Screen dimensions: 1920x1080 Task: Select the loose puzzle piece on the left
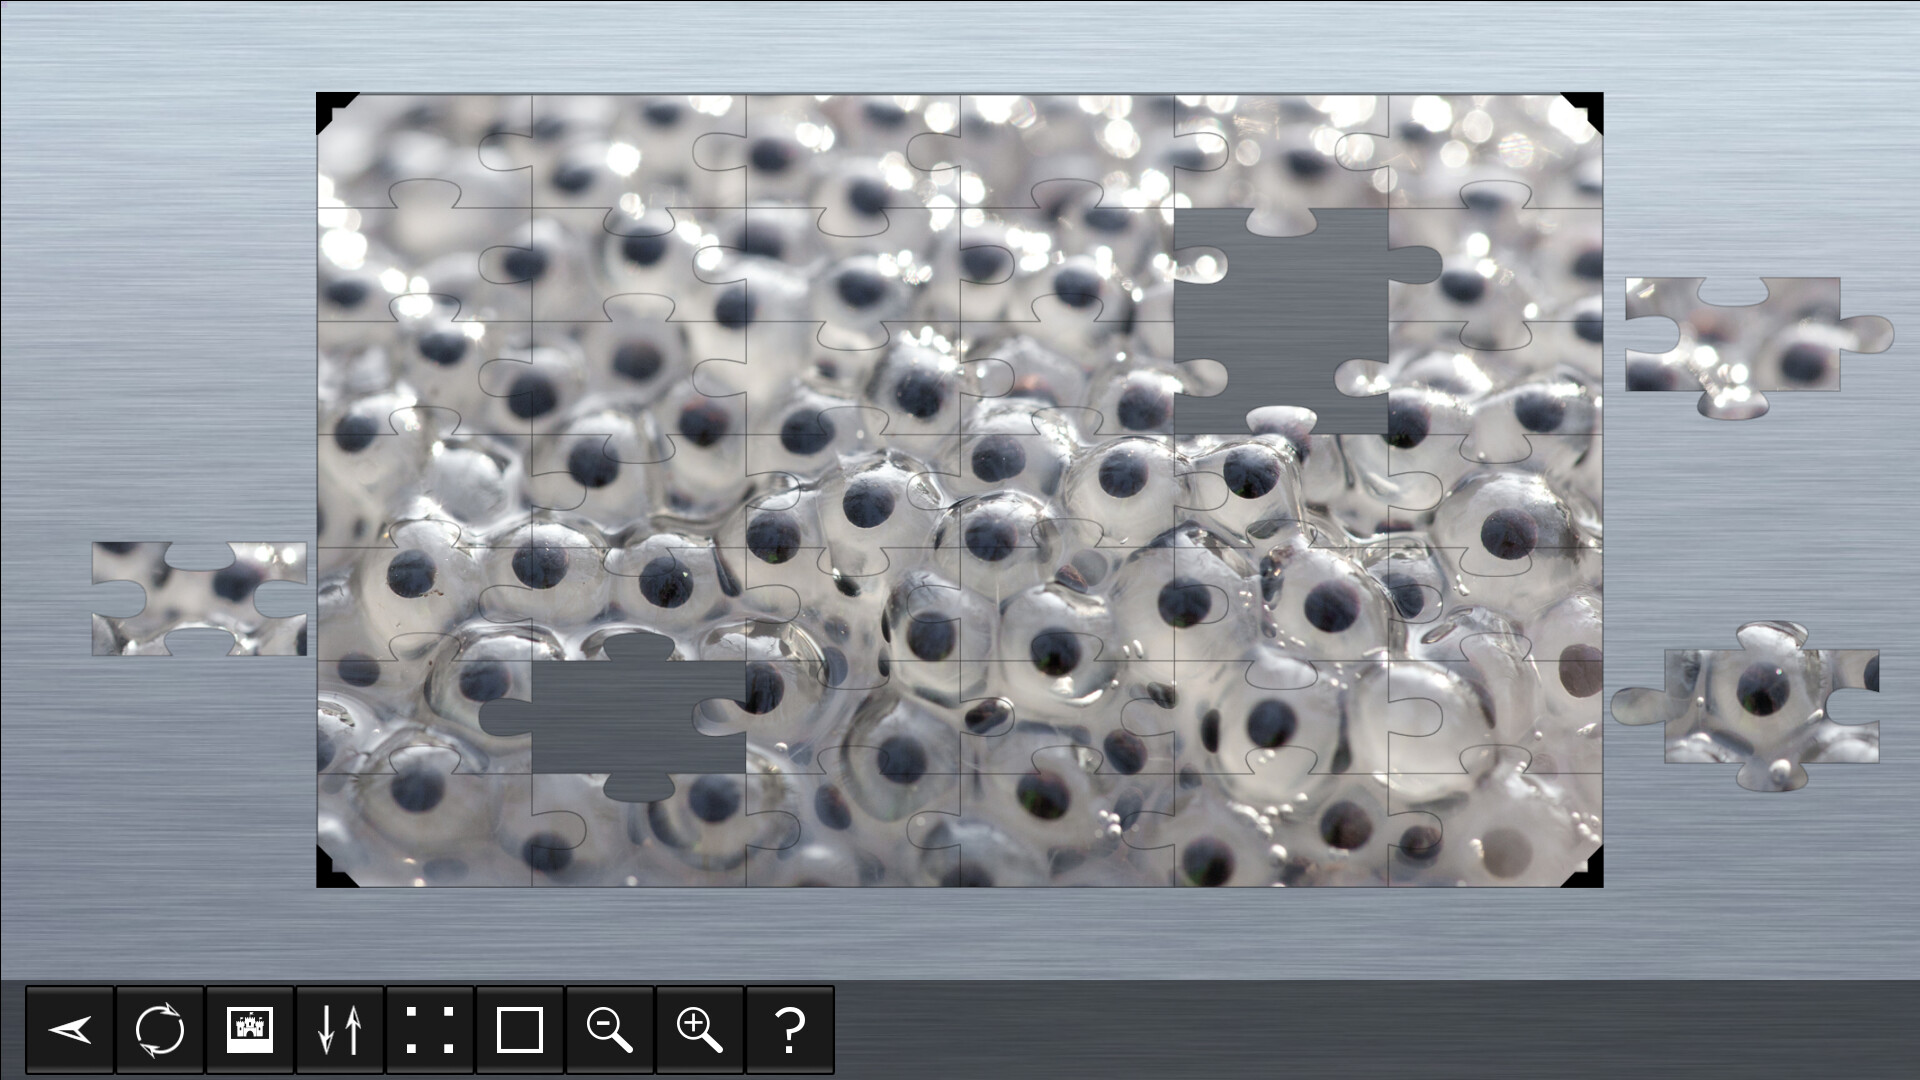200,600
